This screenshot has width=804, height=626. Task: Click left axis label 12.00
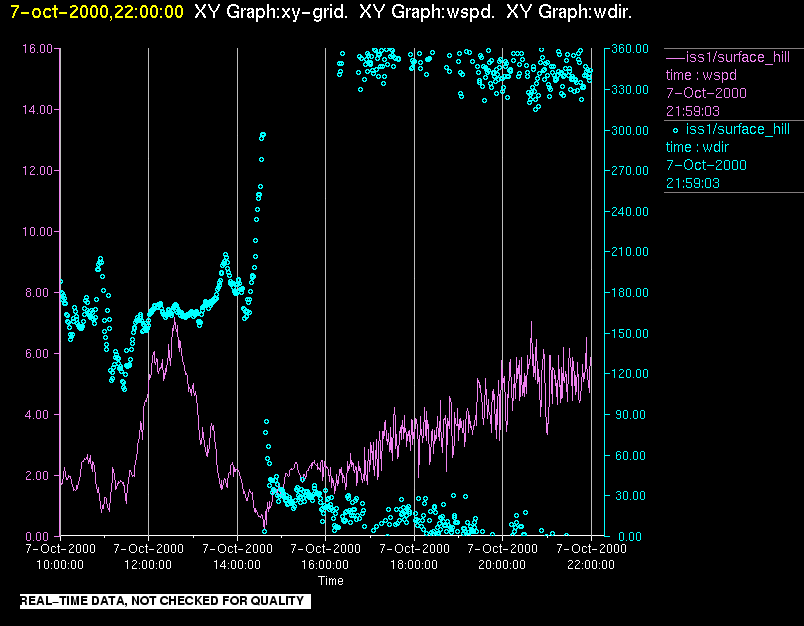tap(37, 171)
